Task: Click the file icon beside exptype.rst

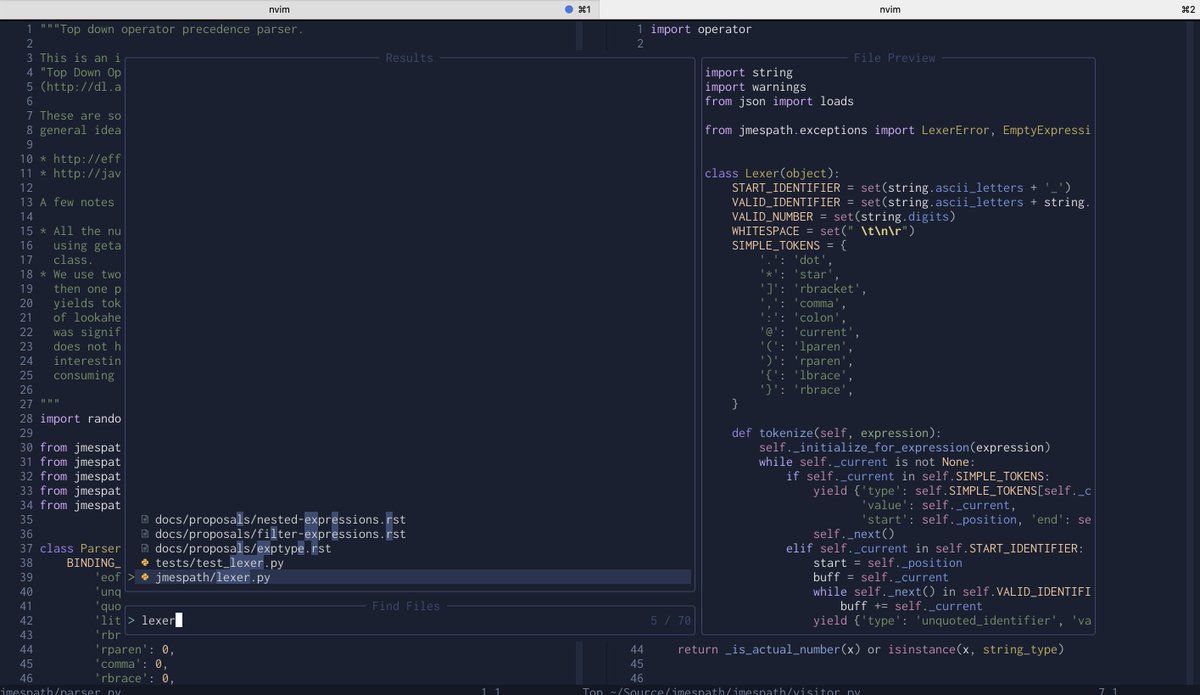Action: click(x=145, y=549)
